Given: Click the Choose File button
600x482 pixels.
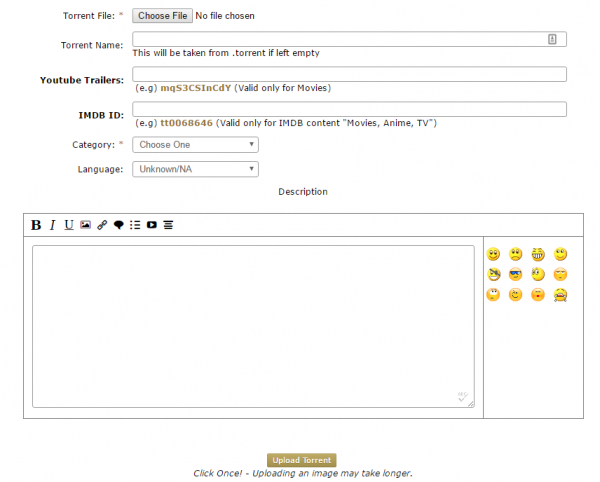Looking at the screenshot, I should 162,16.
